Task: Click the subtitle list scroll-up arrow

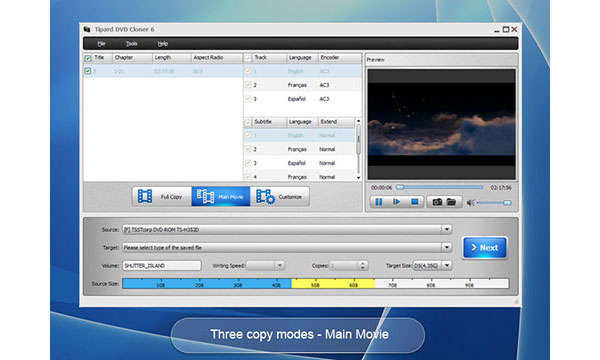Action: coord(359,121)
